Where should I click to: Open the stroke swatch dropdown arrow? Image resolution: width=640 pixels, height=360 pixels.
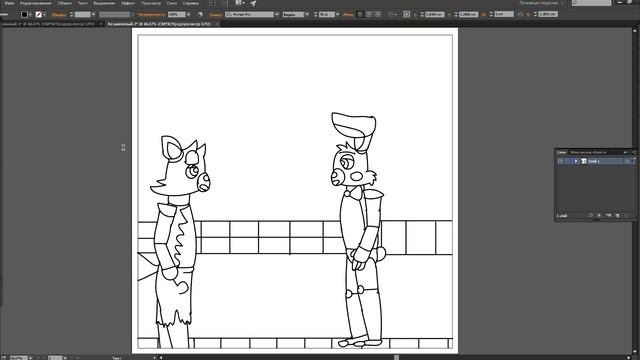44,15
